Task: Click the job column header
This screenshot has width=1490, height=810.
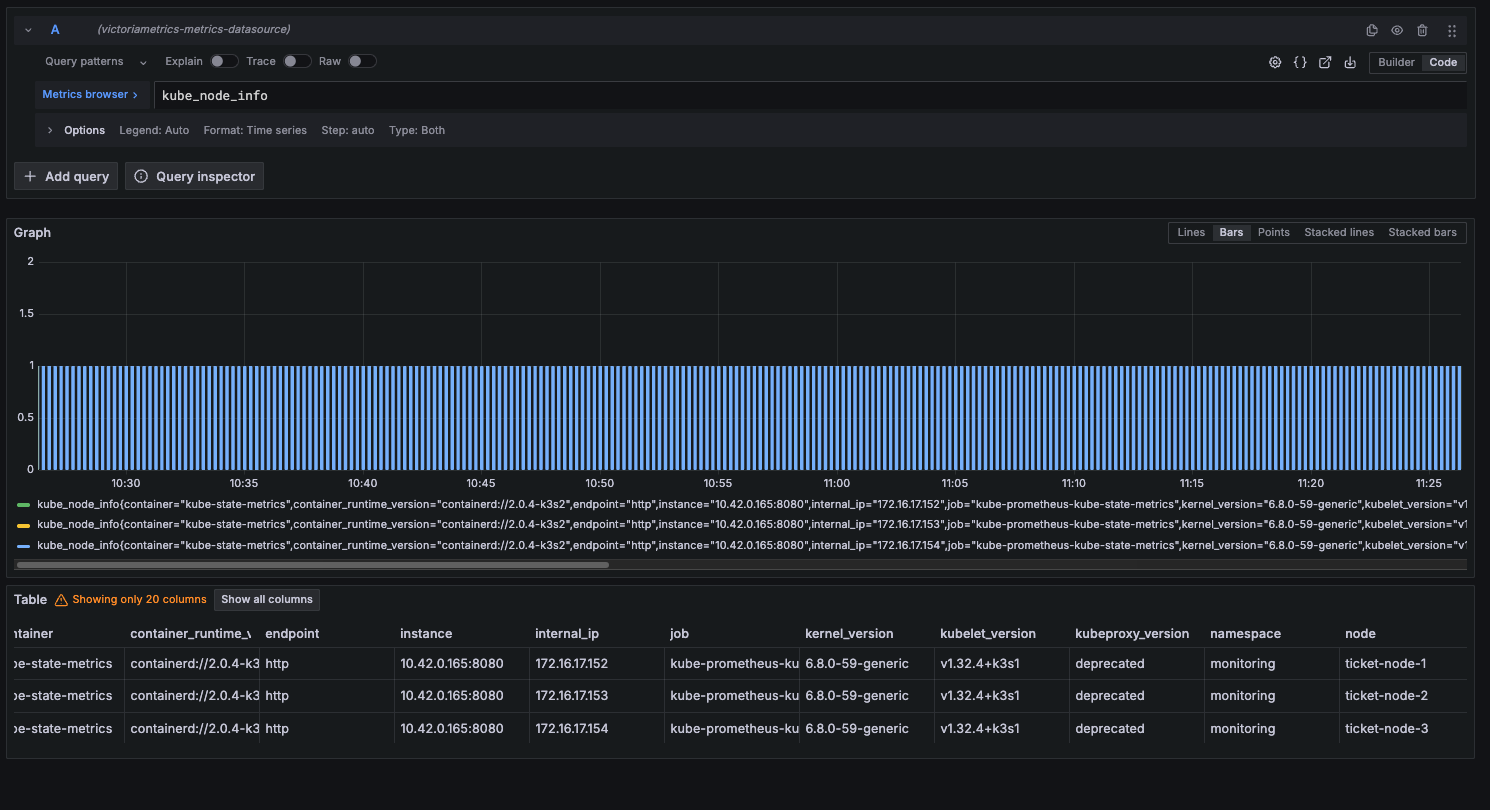Action: (x=679, y=633)
